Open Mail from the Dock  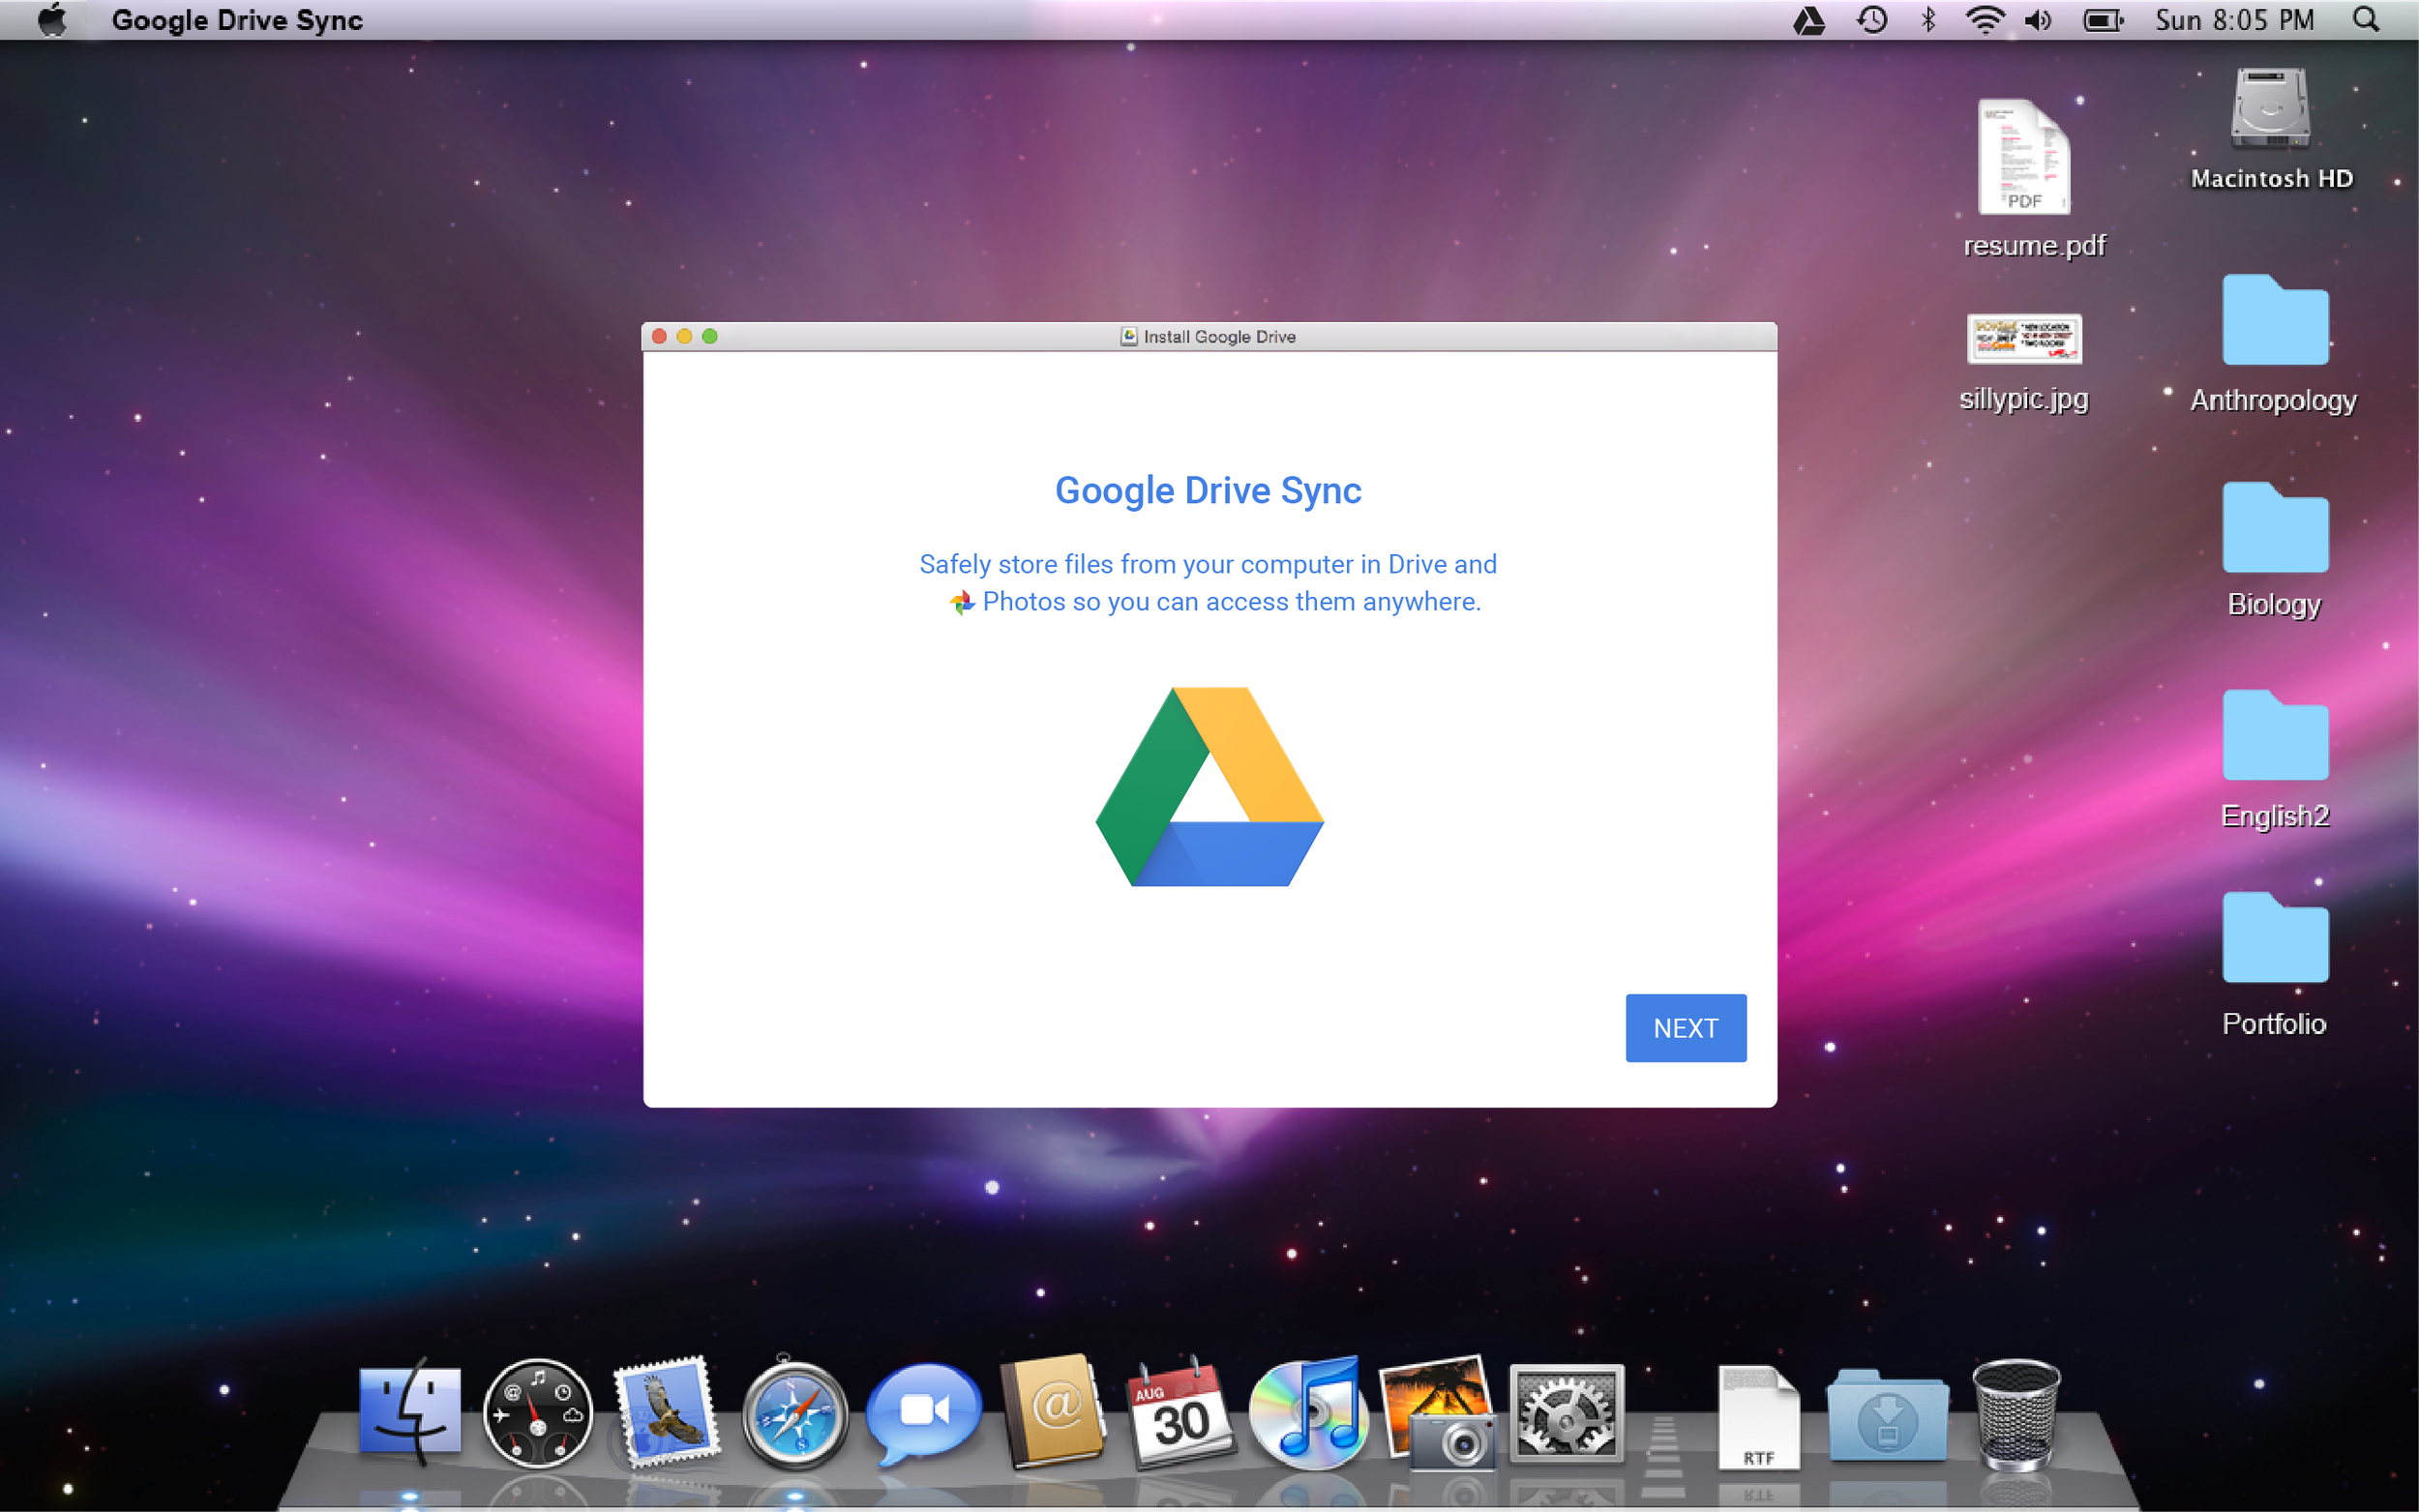[x=665, y=1412]
